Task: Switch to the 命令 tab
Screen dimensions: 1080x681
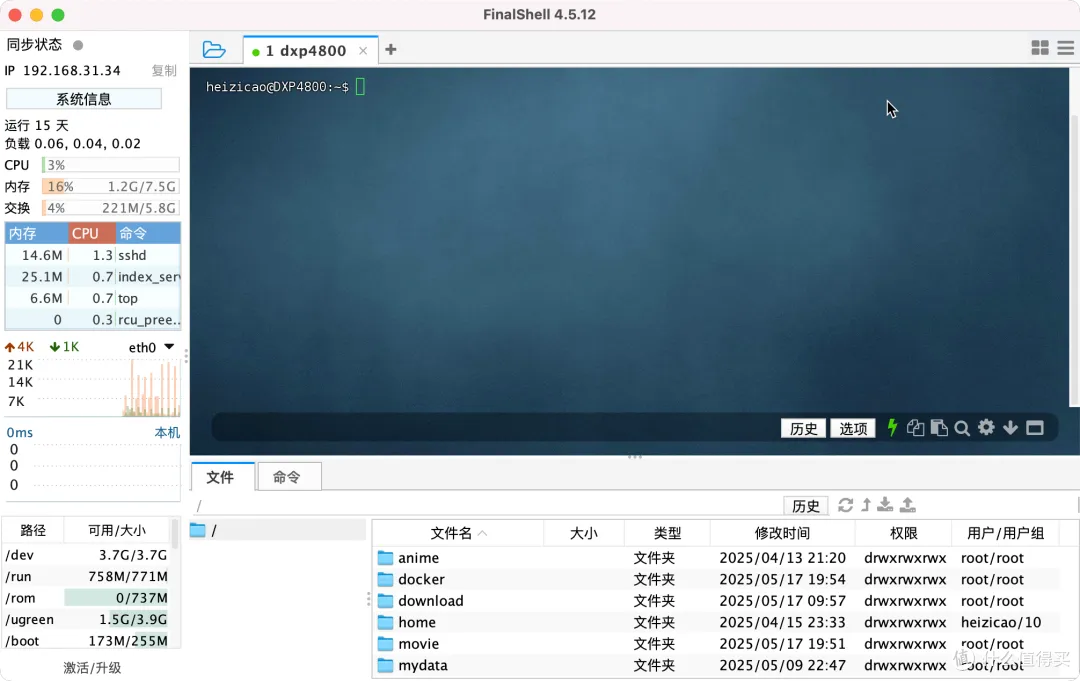Action: (x=287, y=477)
